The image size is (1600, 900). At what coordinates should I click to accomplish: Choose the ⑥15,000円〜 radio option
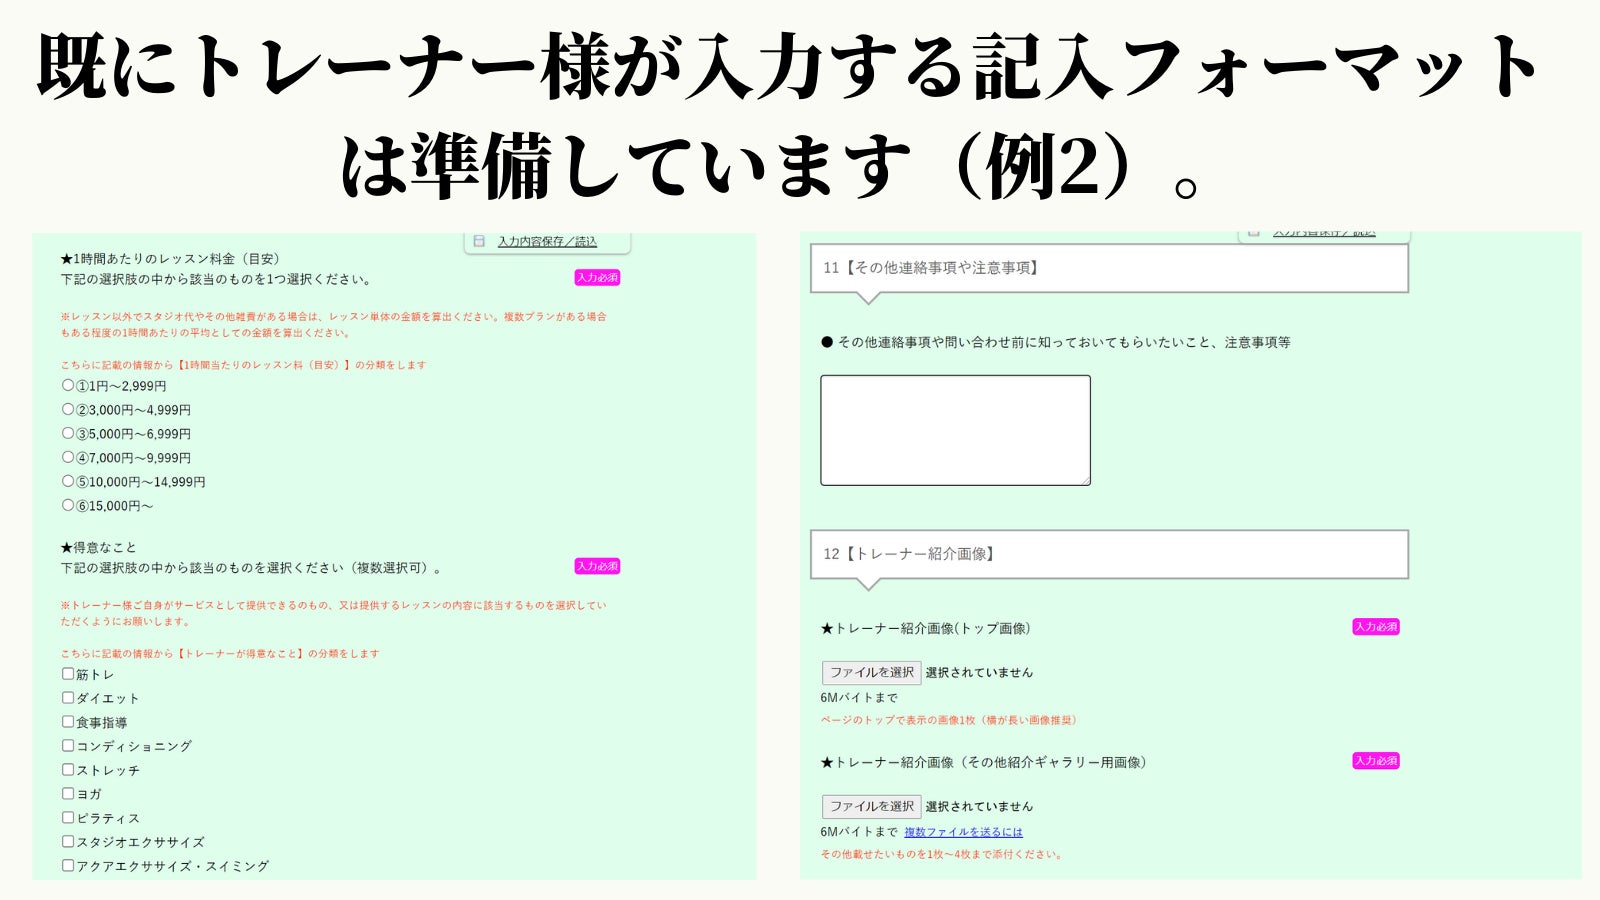click(68, 505)
